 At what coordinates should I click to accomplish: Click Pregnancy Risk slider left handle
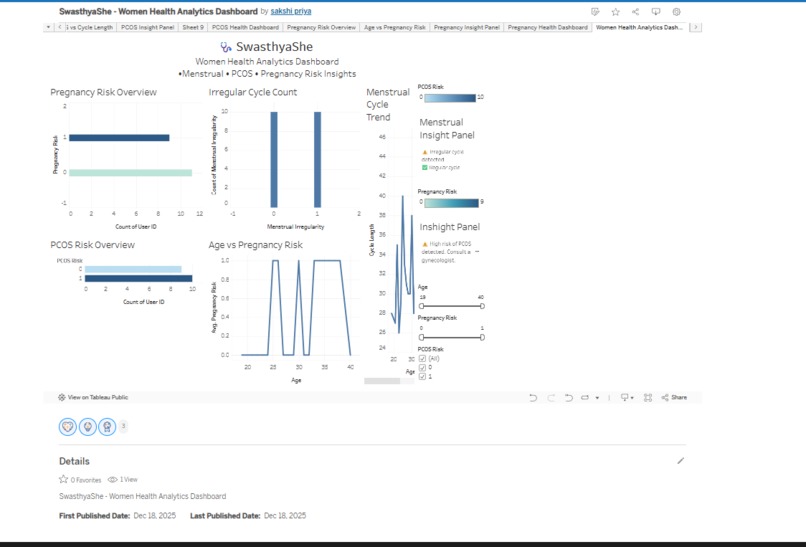(x=422, y=338)
